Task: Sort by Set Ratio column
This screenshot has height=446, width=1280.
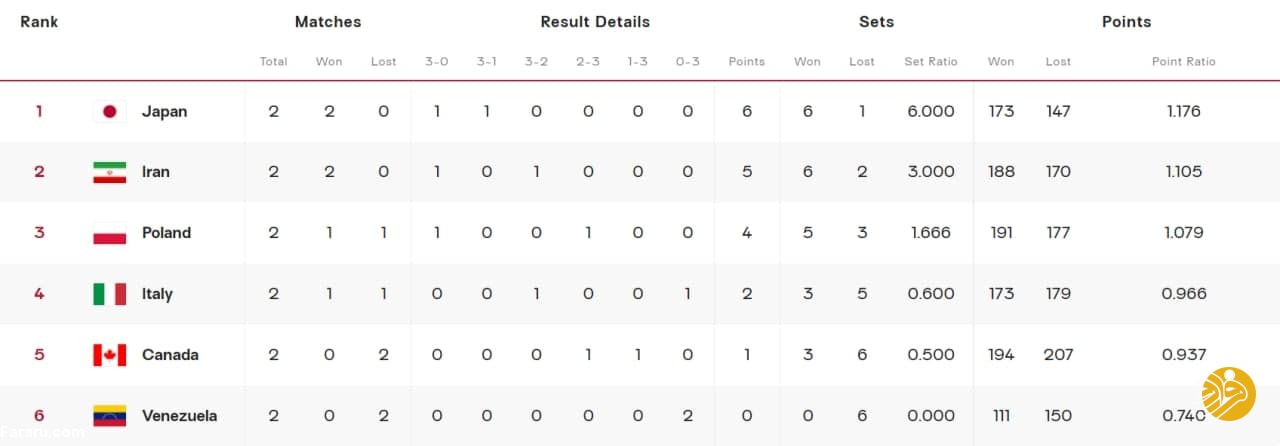Action: click(931, 61)
